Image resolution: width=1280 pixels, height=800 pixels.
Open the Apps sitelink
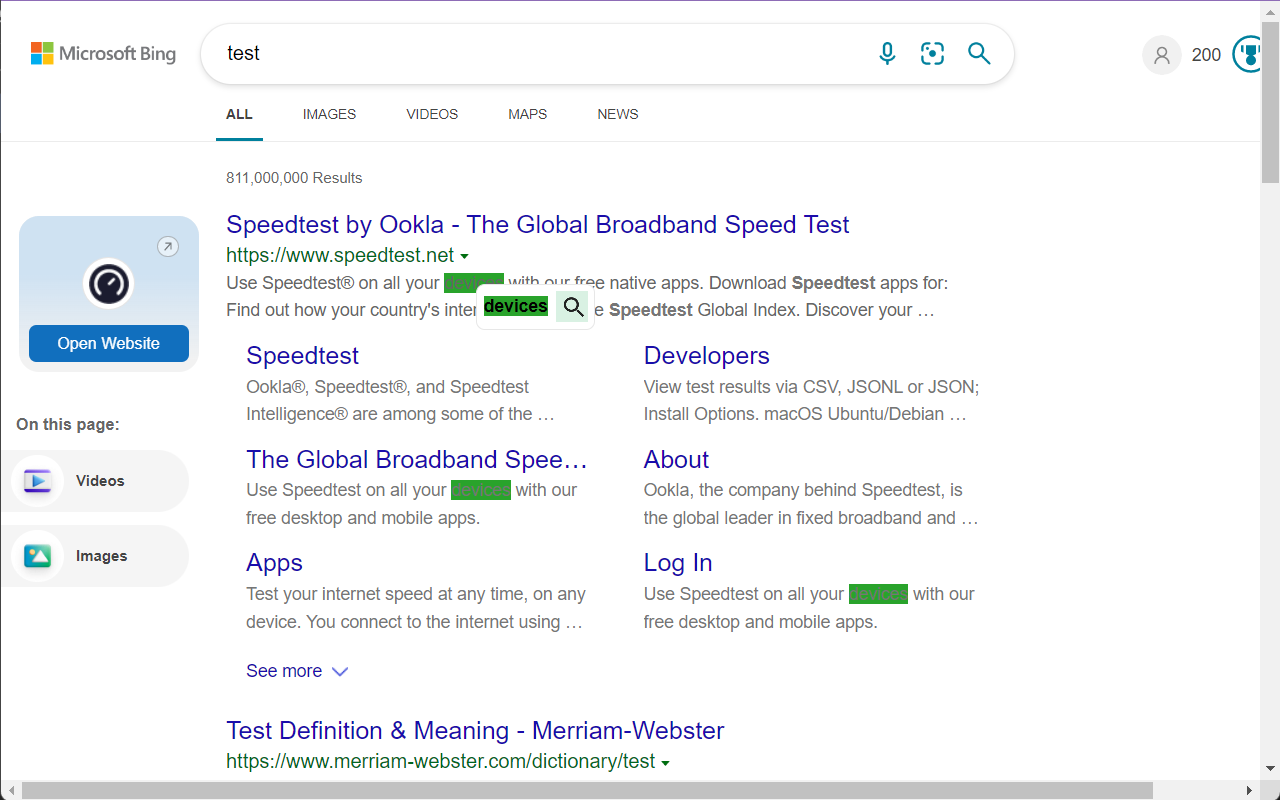click(x=274, y=562)
